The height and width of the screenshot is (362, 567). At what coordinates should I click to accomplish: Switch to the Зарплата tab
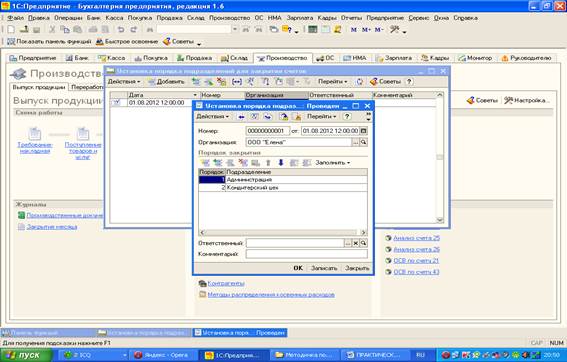pyautogui.click(x=394, y=58)
